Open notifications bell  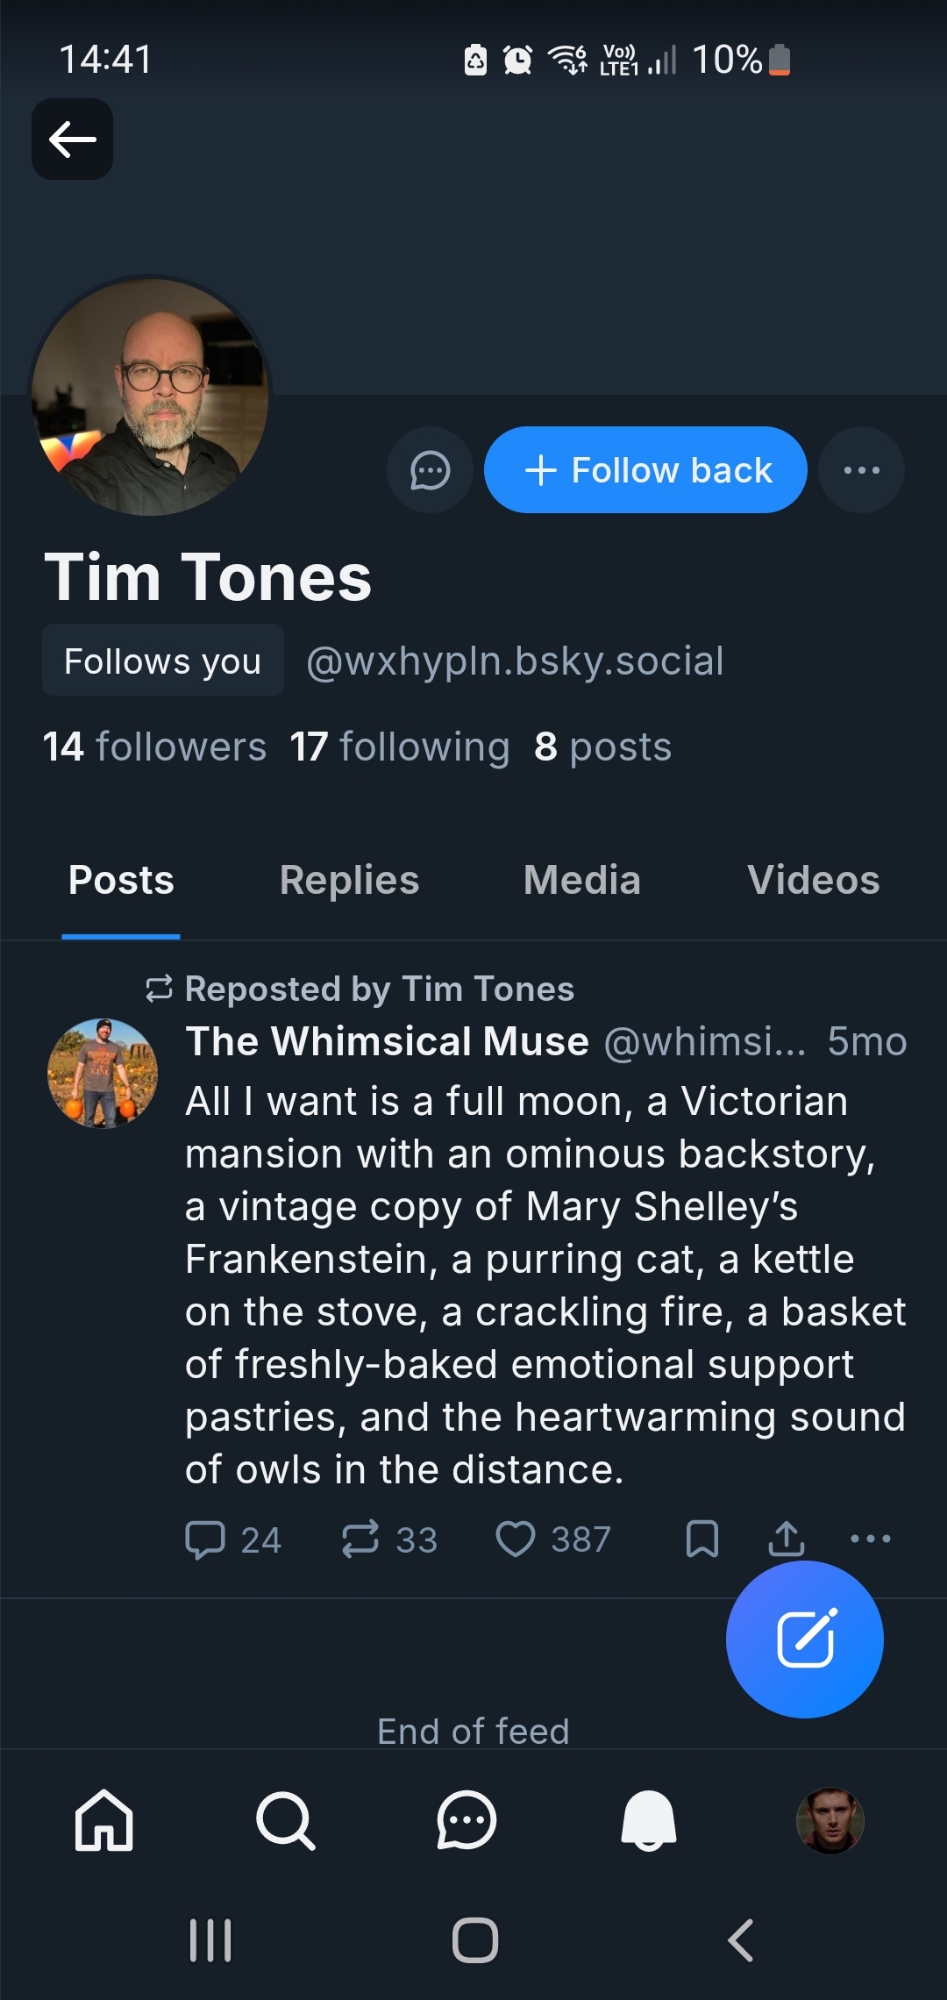[x=648, y=1820]
